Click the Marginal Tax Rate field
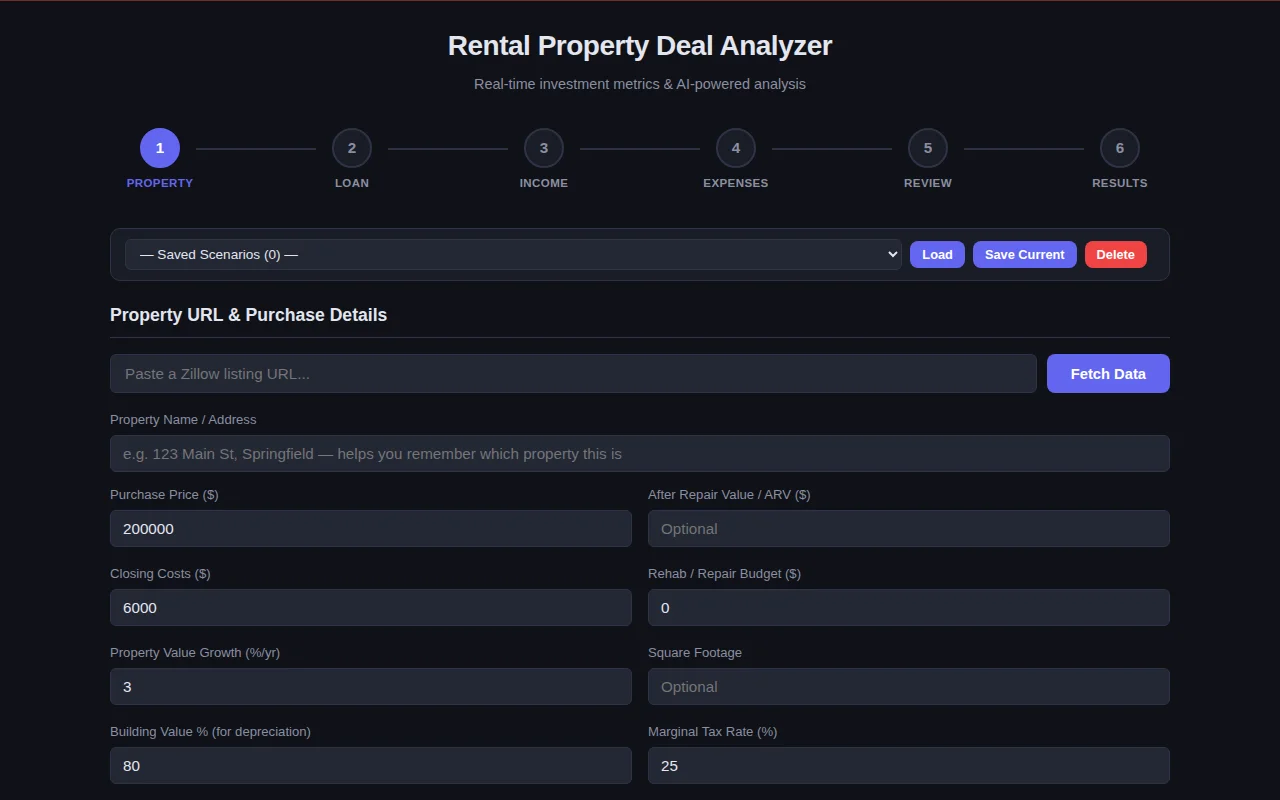This screenshot has height=800, width=1280. tap(909, 765)
